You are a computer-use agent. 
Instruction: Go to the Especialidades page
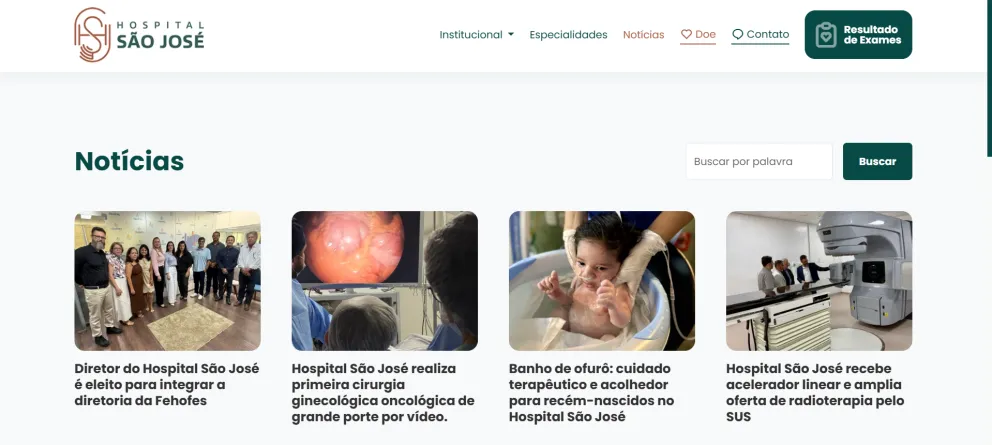(x=568, y=35)
